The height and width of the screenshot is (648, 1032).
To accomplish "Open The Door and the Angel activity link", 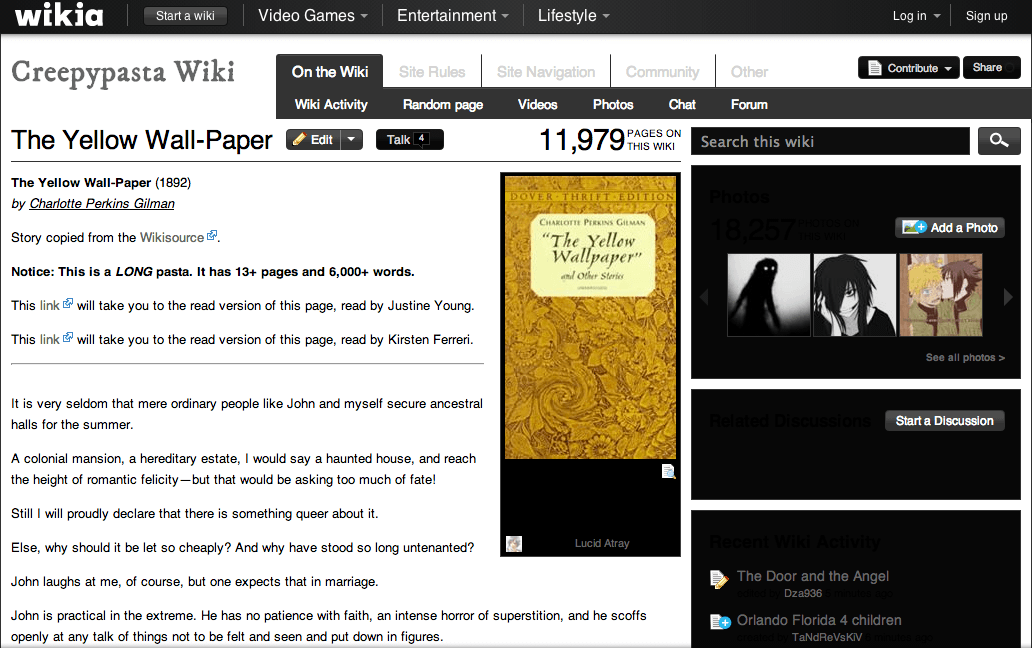I will point(813,576).
